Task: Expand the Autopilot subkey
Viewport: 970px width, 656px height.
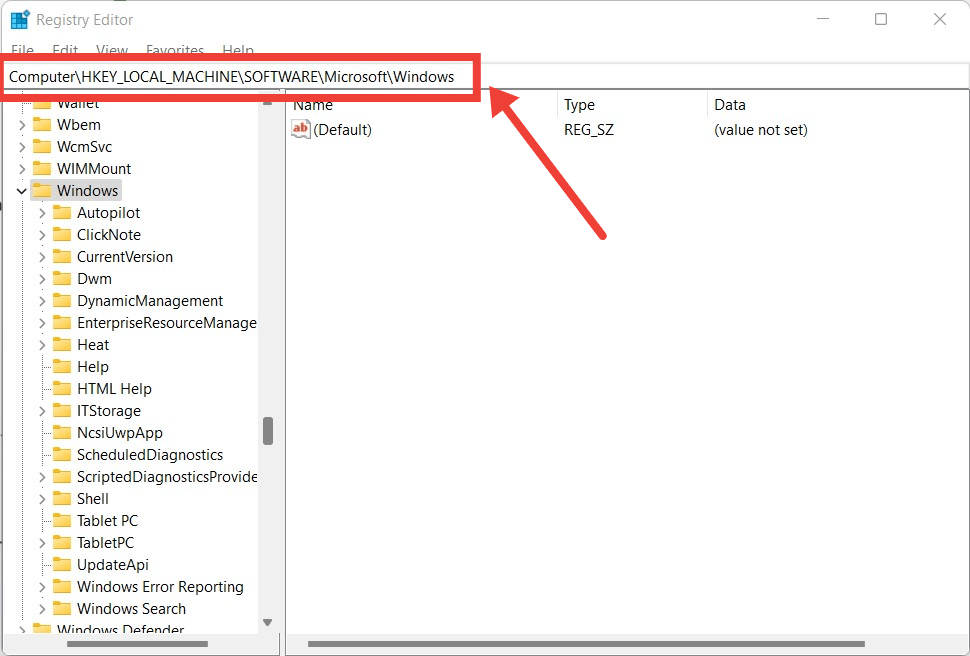Action: click(x=42, y=213)
